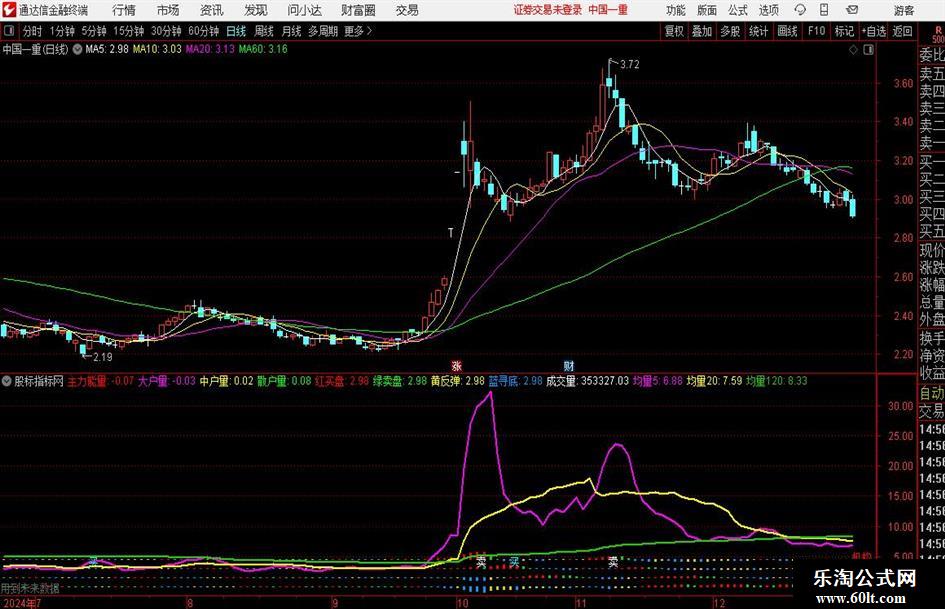Switch to 5分钟 period

coord(94,31)
